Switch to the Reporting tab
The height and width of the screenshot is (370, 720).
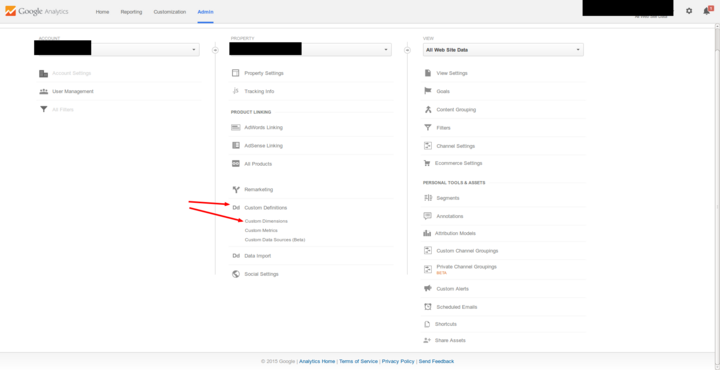pos(131,12)
